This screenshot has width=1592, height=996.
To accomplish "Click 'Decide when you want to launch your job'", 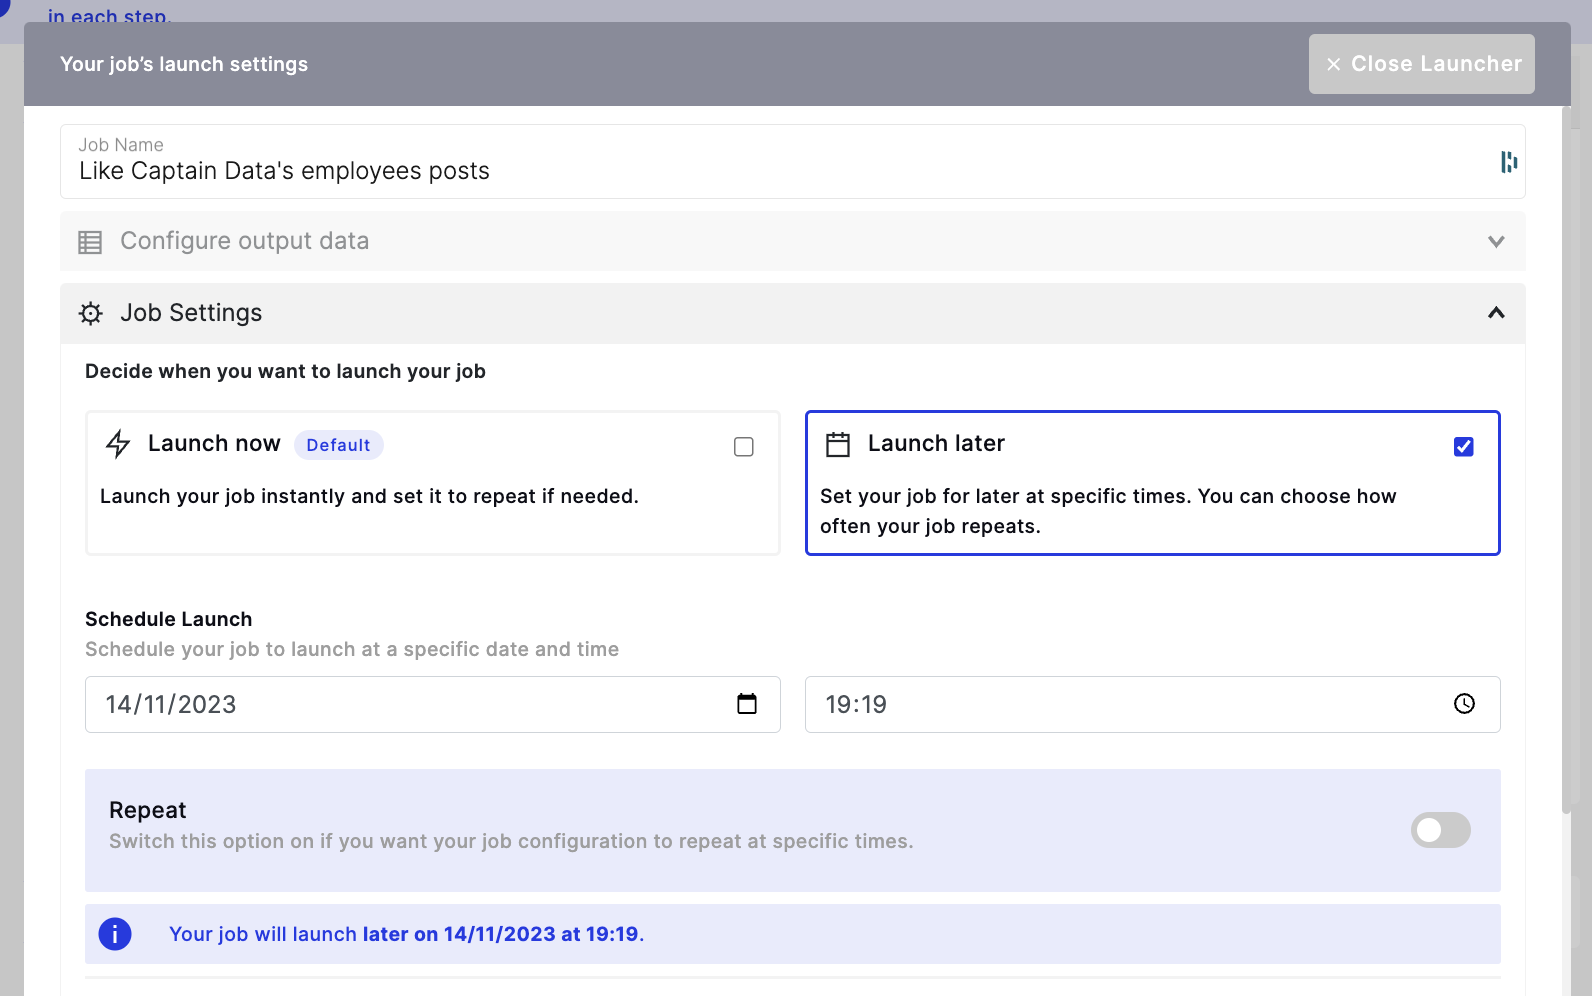I will point(285,371).
